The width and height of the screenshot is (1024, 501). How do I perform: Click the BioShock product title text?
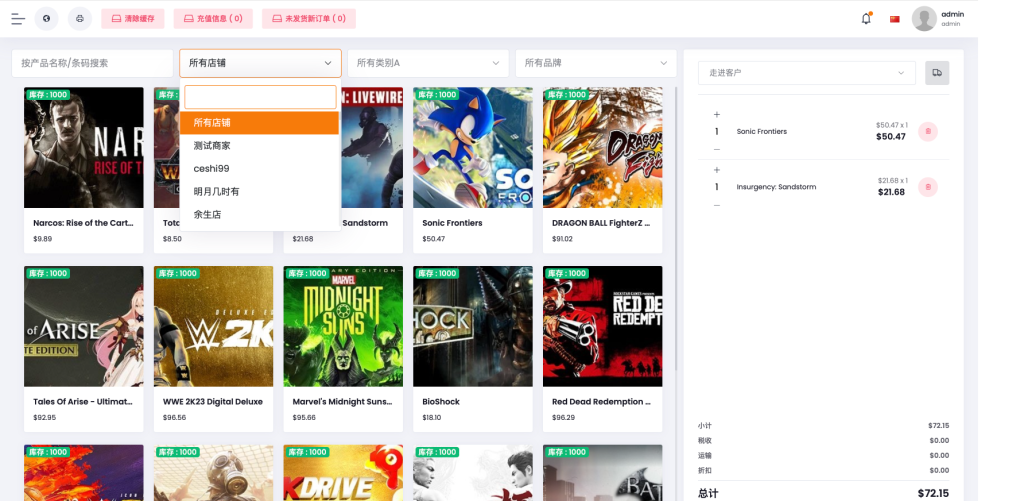[x=441, y=402]
